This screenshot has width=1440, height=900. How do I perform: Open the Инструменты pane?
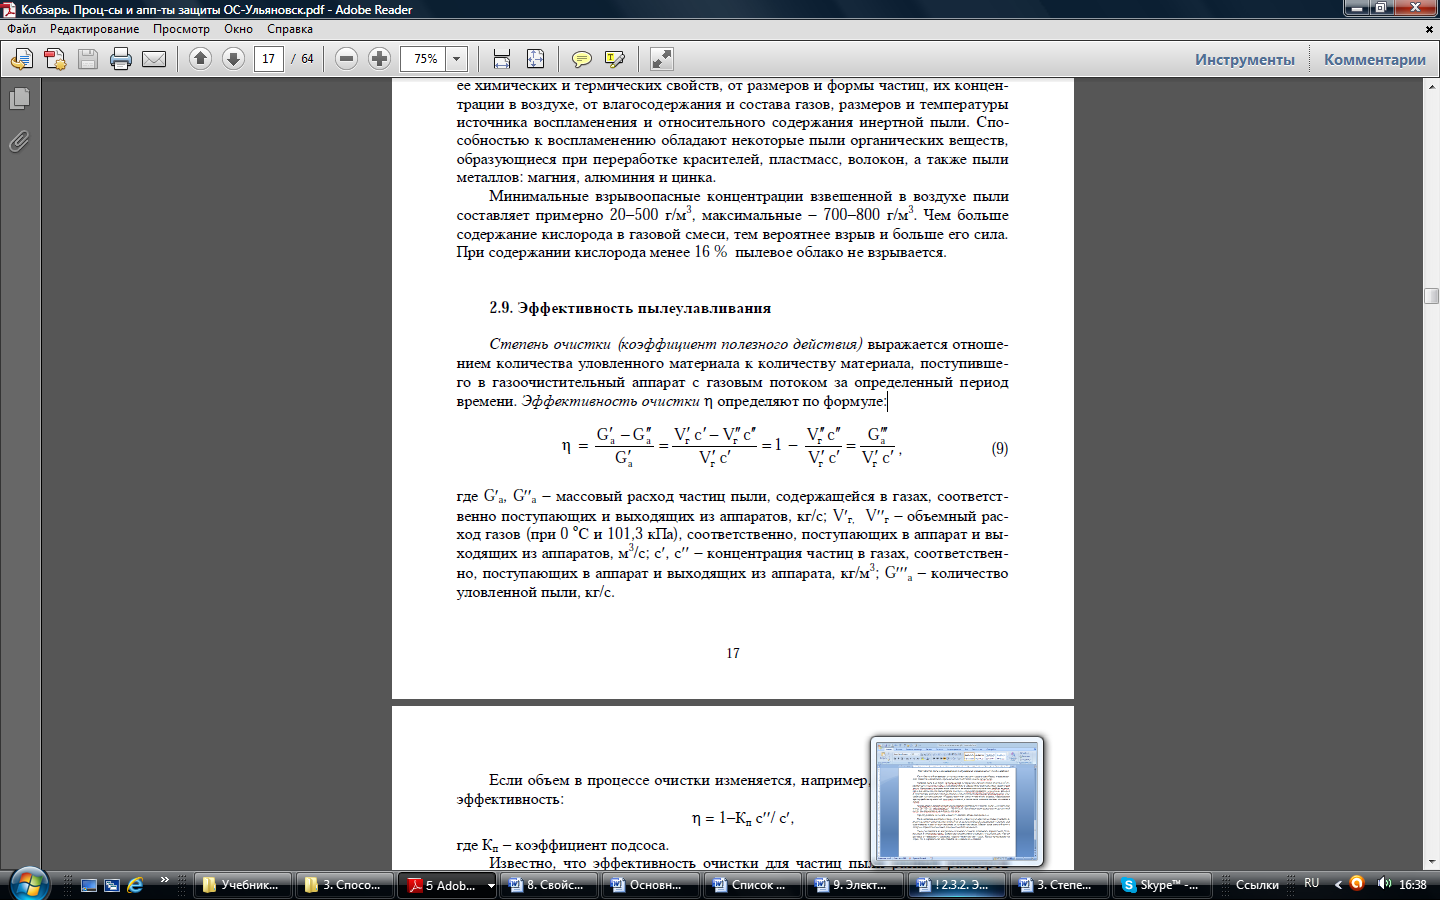(1244, 59)
